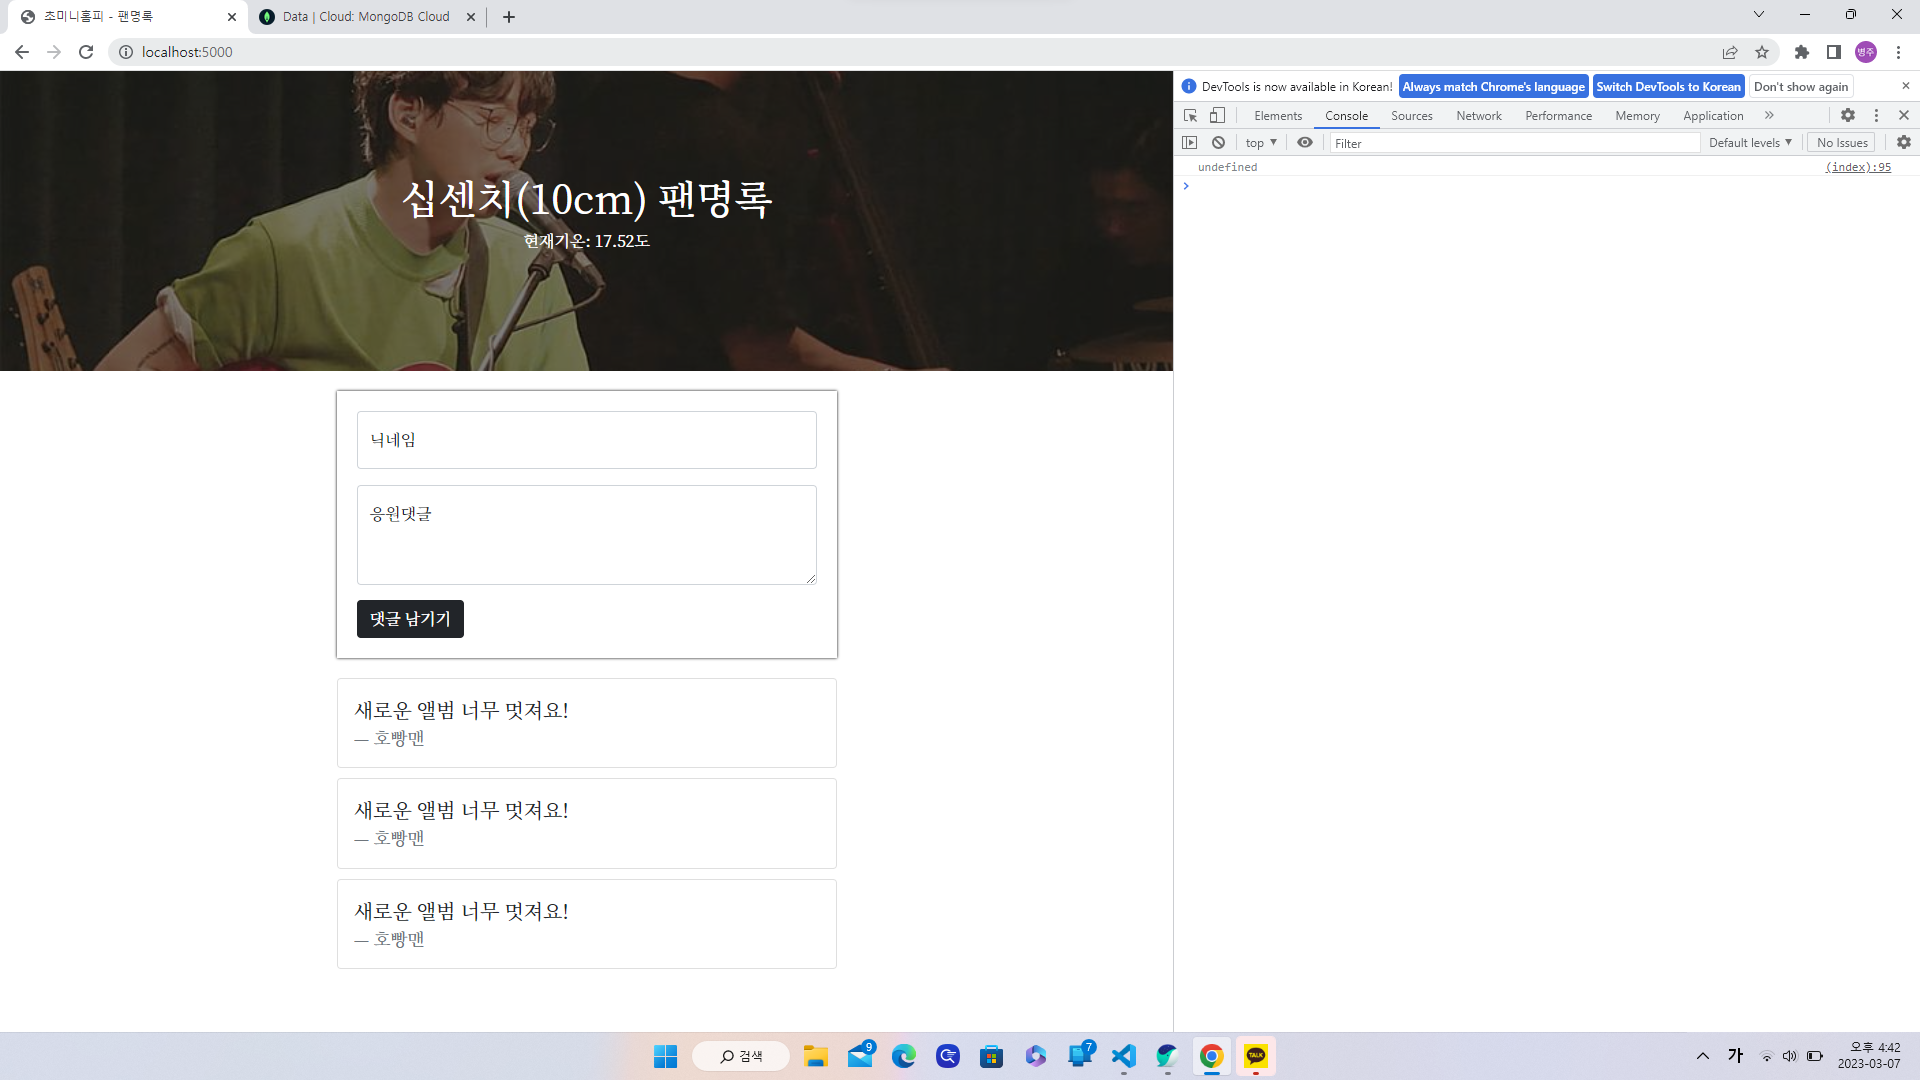The width and height of the screenshot is (1920, 1080).
Task: Reload the page with refresh icon
Action: [x=86, y=52]
